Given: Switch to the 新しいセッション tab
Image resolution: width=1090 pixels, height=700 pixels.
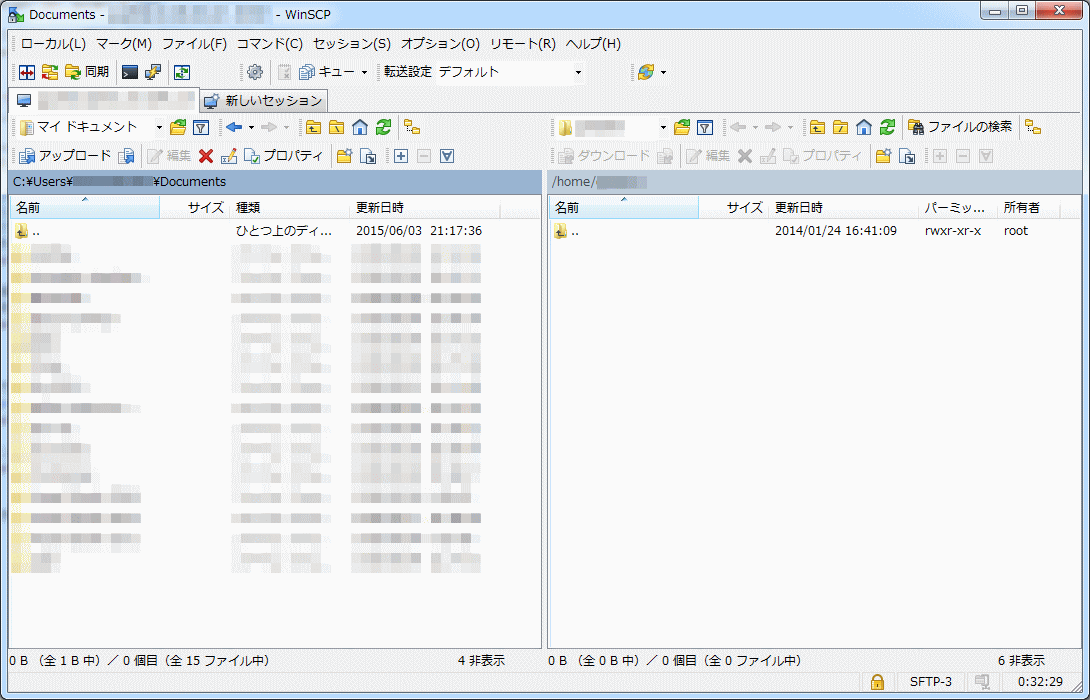Looking at the screenshot, I should click(x=263, y=101).
